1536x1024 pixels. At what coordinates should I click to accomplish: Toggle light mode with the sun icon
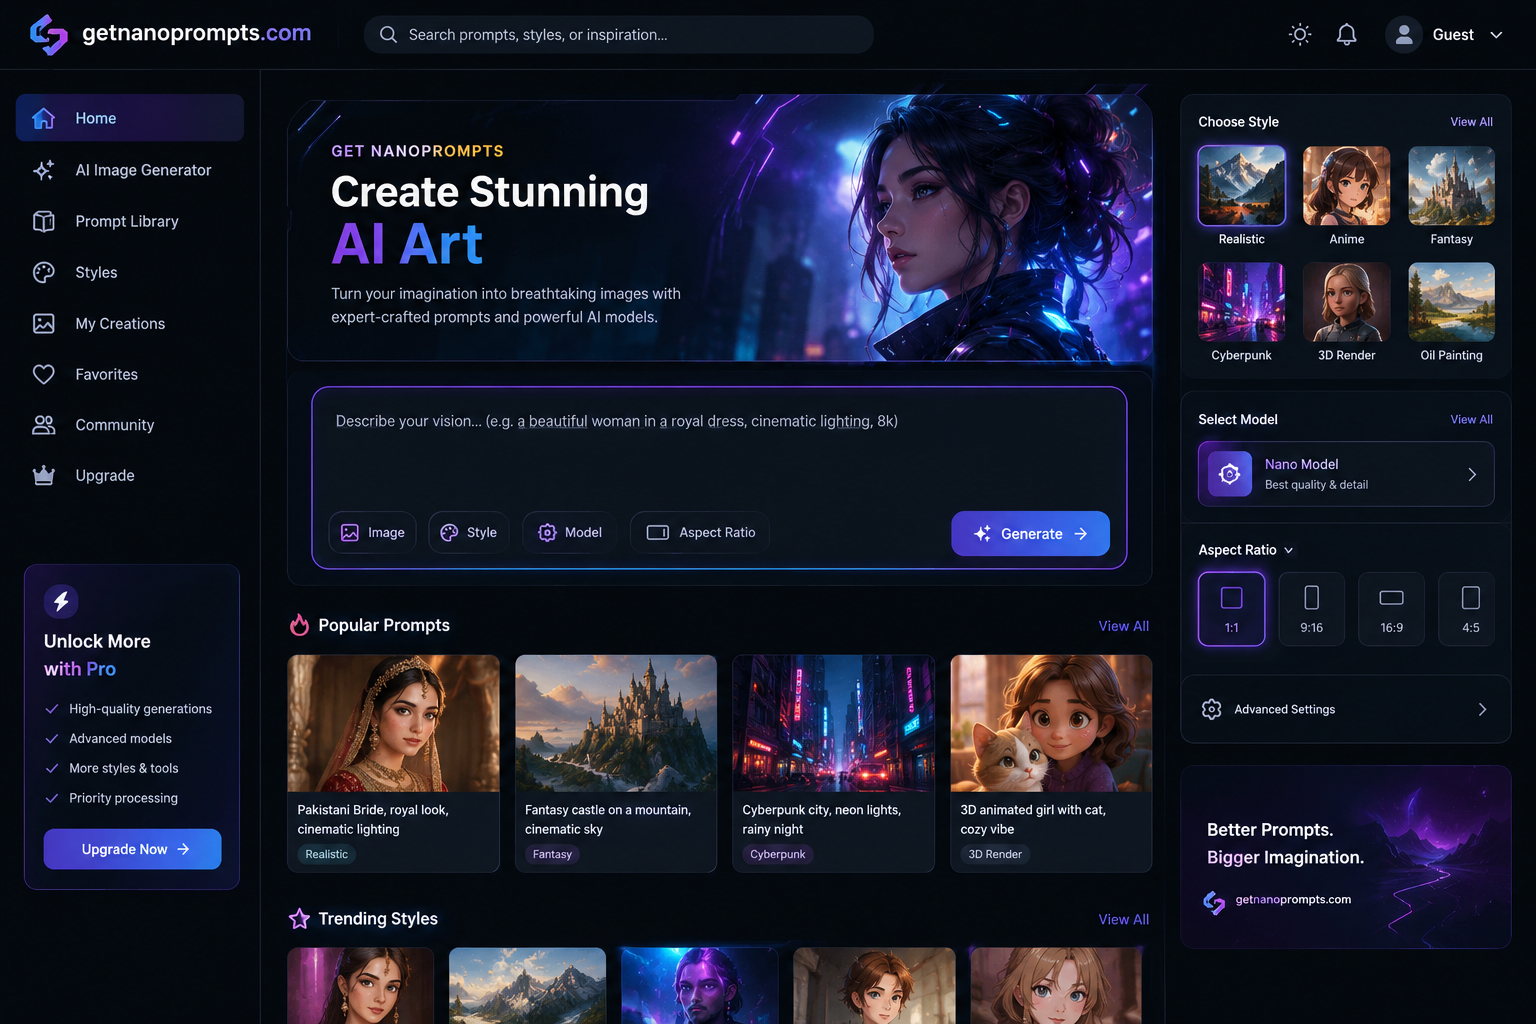click(1300, 35)
